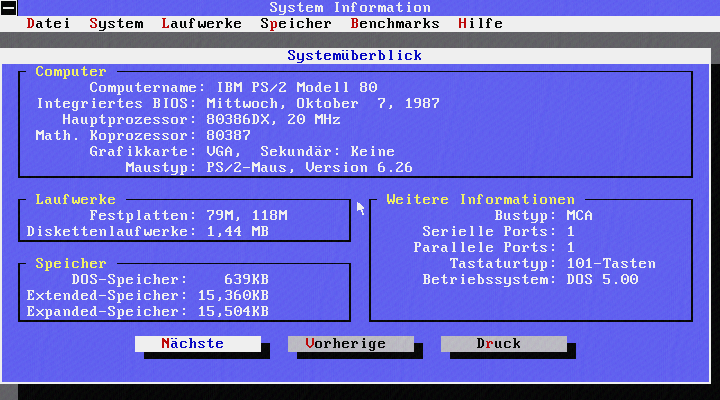Click the Betriebssystem value DOS 5.00
720x400 pixels.
602,279
